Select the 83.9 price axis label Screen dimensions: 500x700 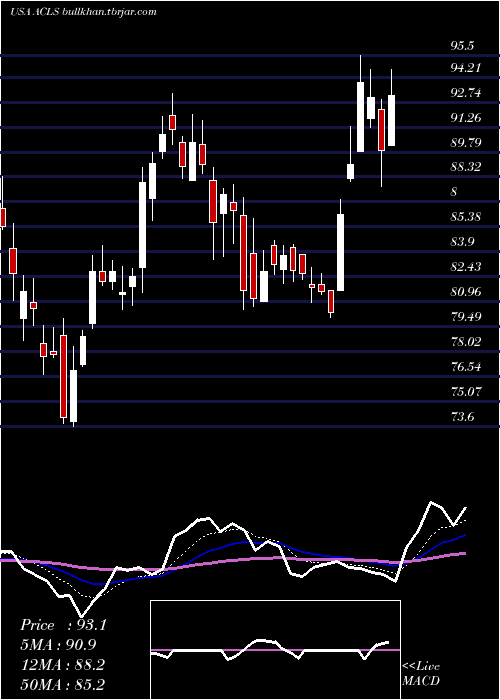462,242
